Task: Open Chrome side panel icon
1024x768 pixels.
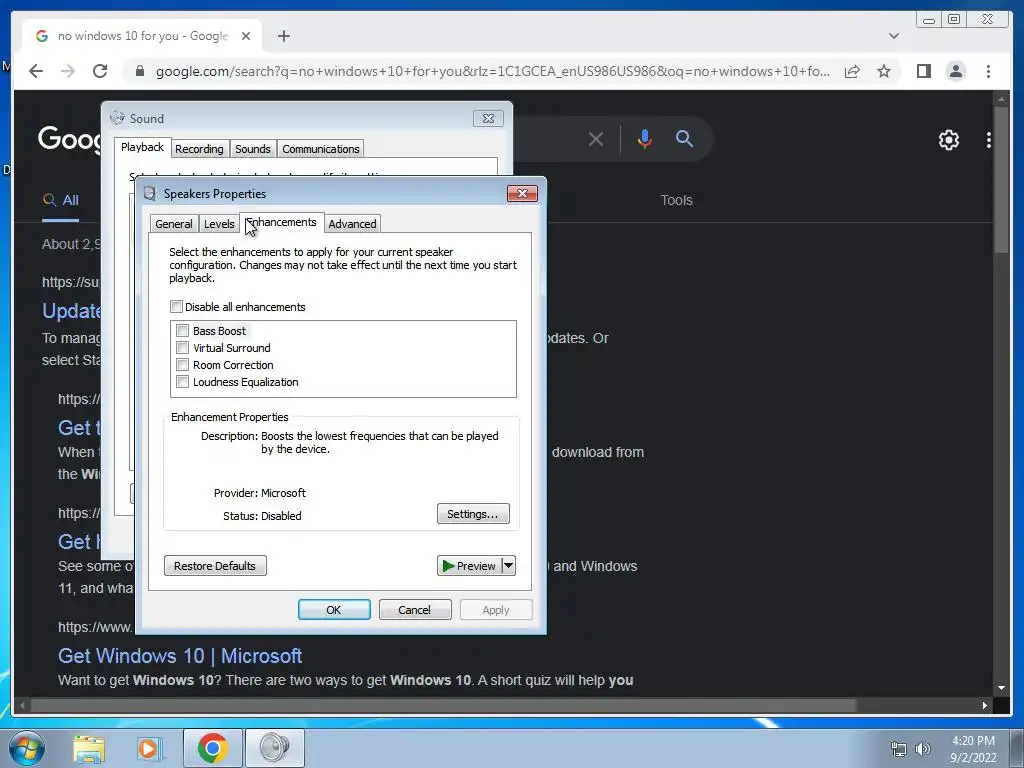Action: pos(923,71)
